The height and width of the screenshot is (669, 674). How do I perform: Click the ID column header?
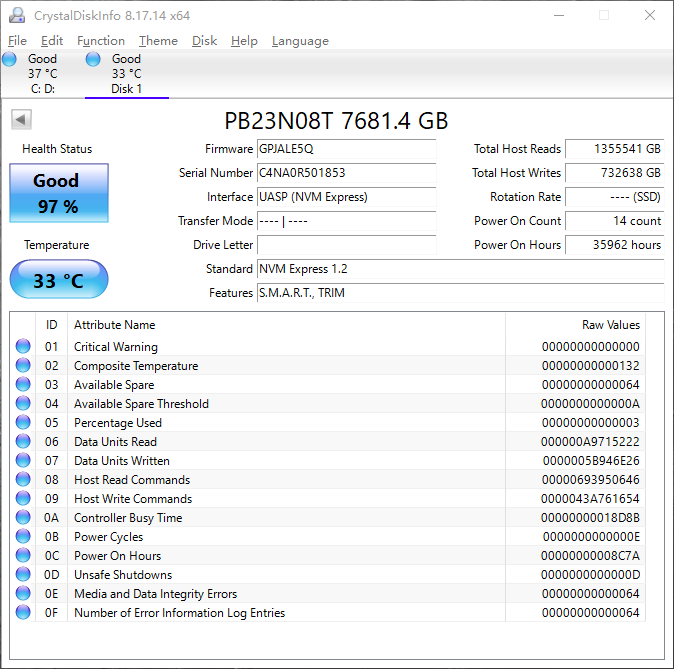click(52, 325)
